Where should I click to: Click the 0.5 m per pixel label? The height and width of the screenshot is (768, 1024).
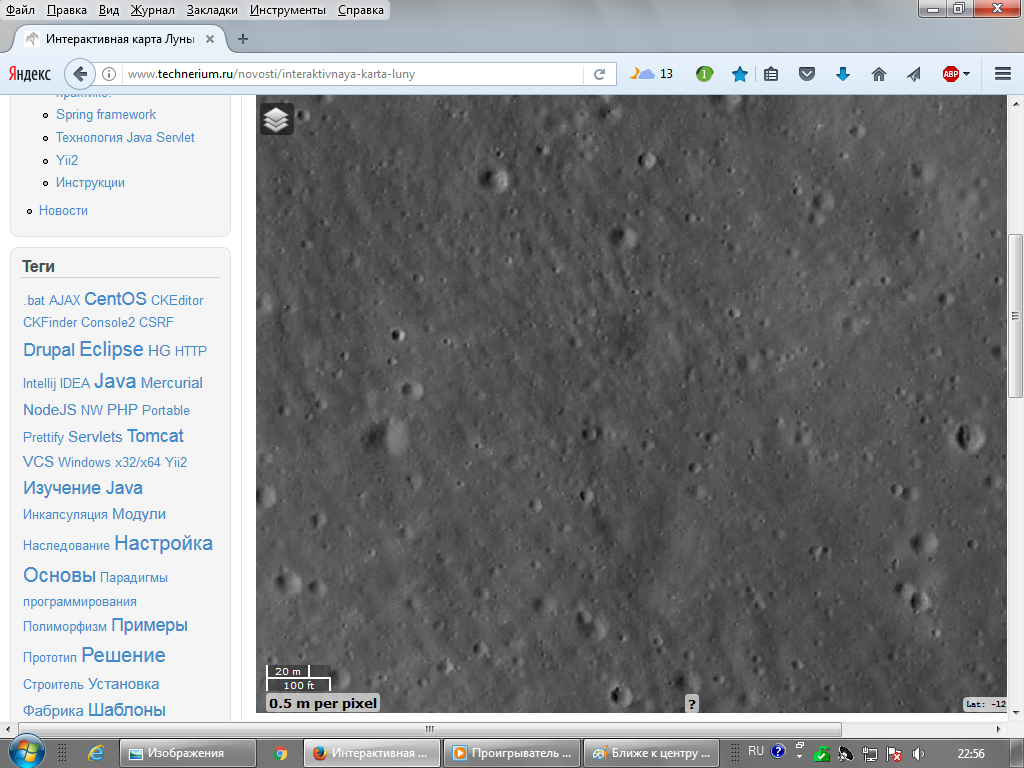point(323,703)
